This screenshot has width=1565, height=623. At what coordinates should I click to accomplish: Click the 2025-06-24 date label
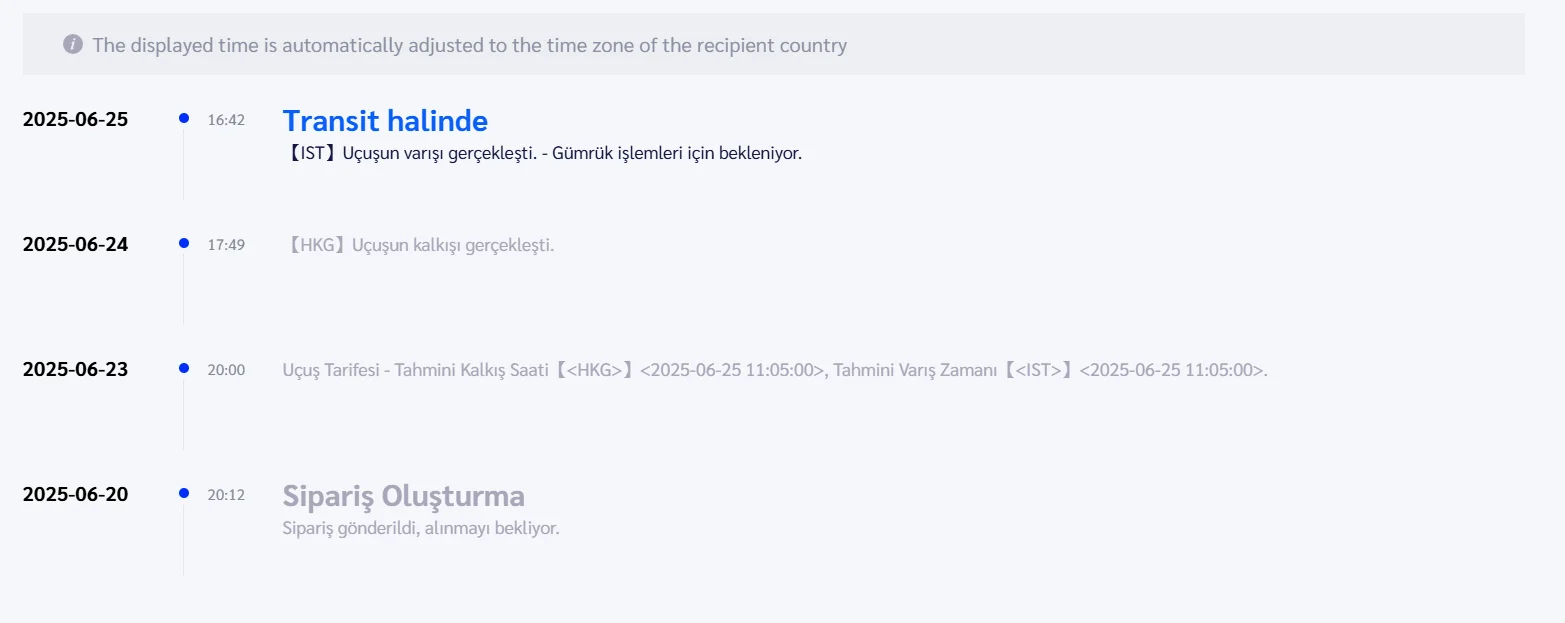coord(75,244)
